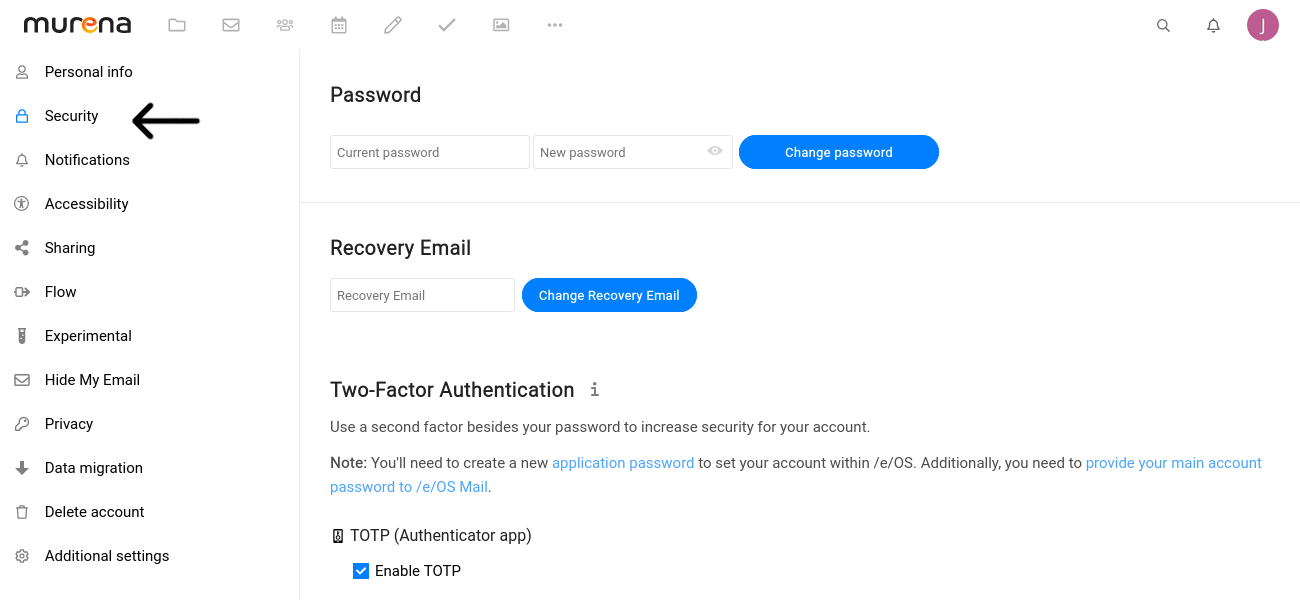Open the Mail app icon
Screen dimensions: 1300x600
coord(231,25)
